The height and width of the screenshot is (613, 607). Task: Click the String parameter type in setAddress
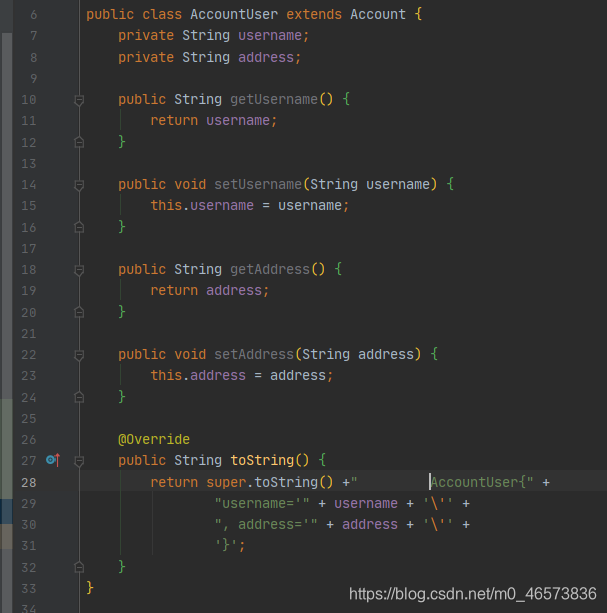326,354
